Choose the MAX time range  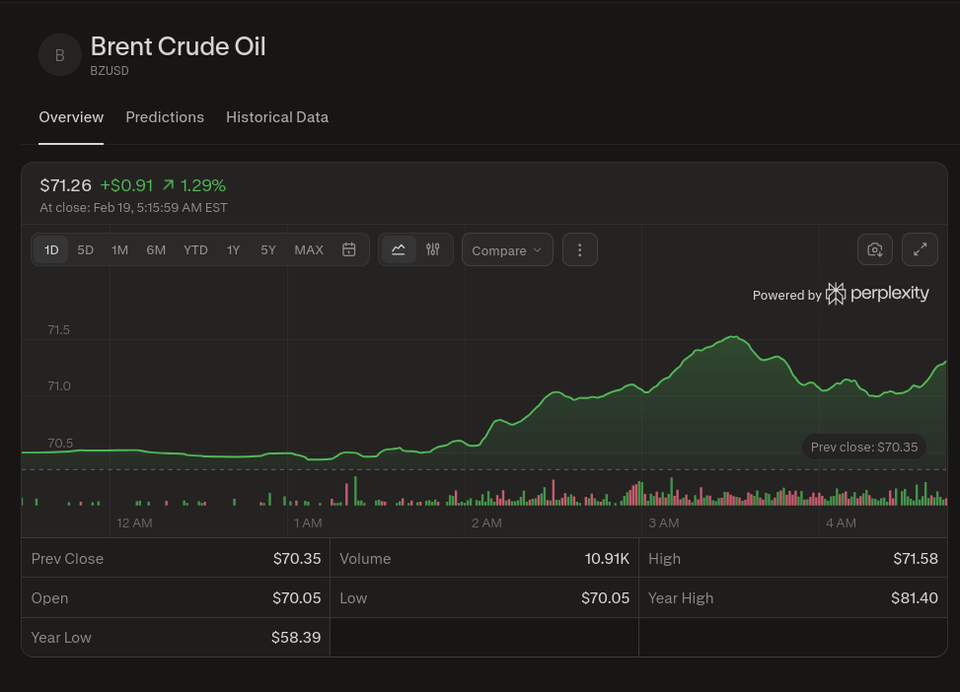pyautogui.click(x=309, y=250)
